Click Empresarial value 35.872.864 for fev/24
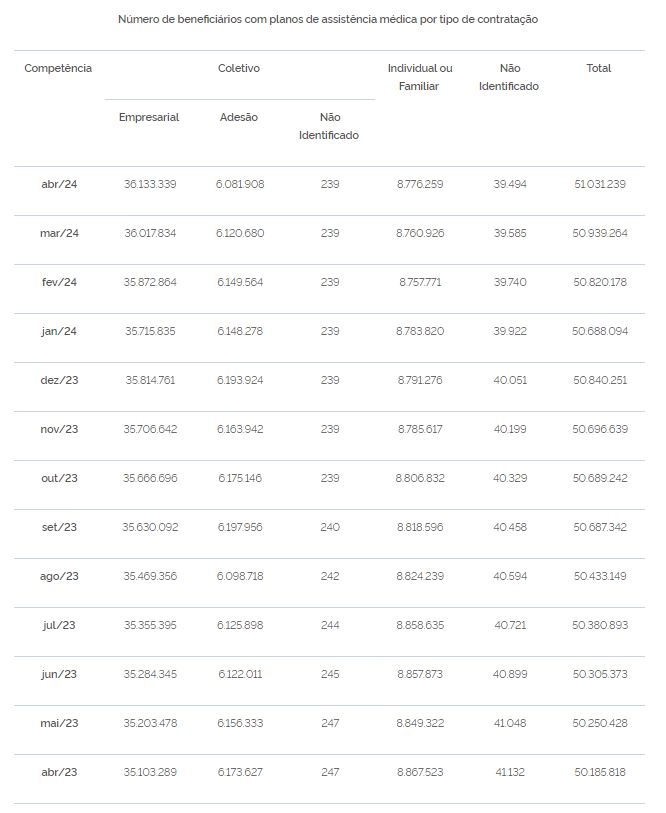Screen dimensions: 666x813 pos(150,282)
